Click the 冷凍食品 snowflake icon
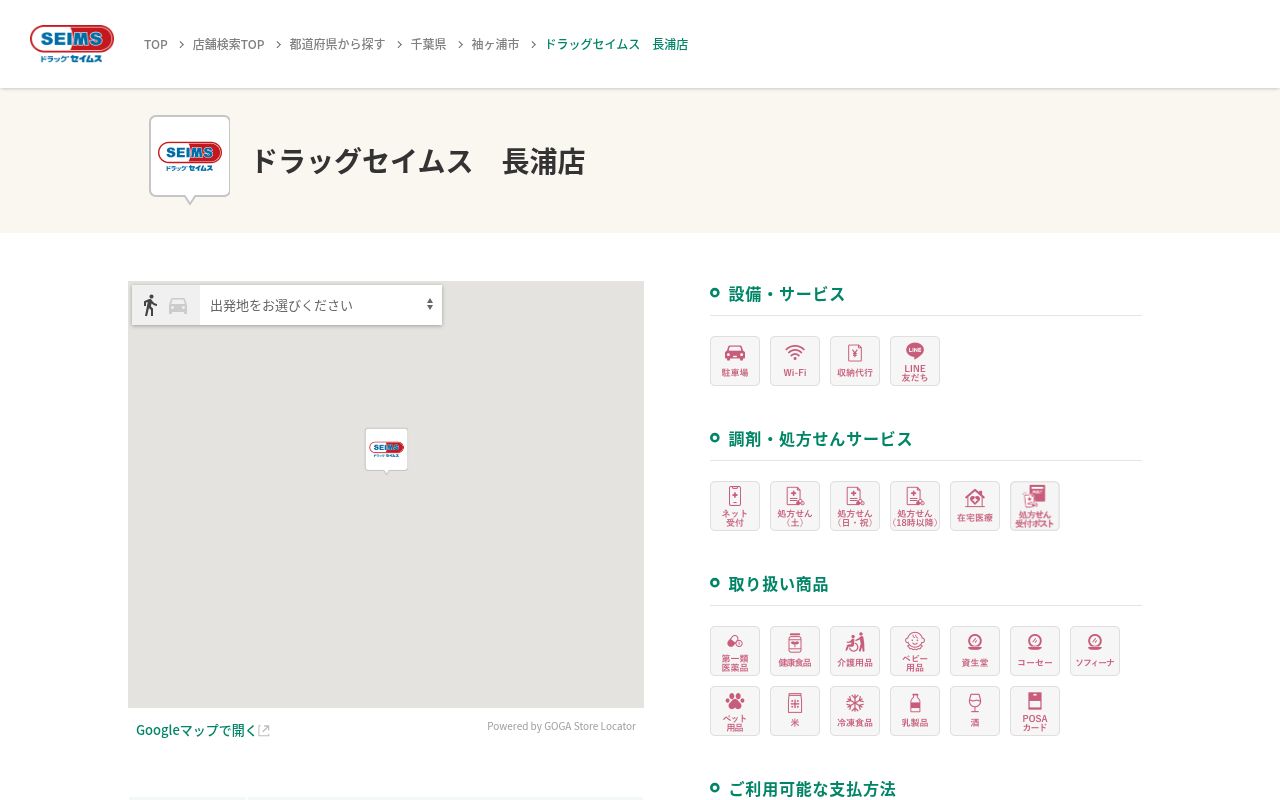This screenshot has width=1280, height=800. (x=855, y=711)
